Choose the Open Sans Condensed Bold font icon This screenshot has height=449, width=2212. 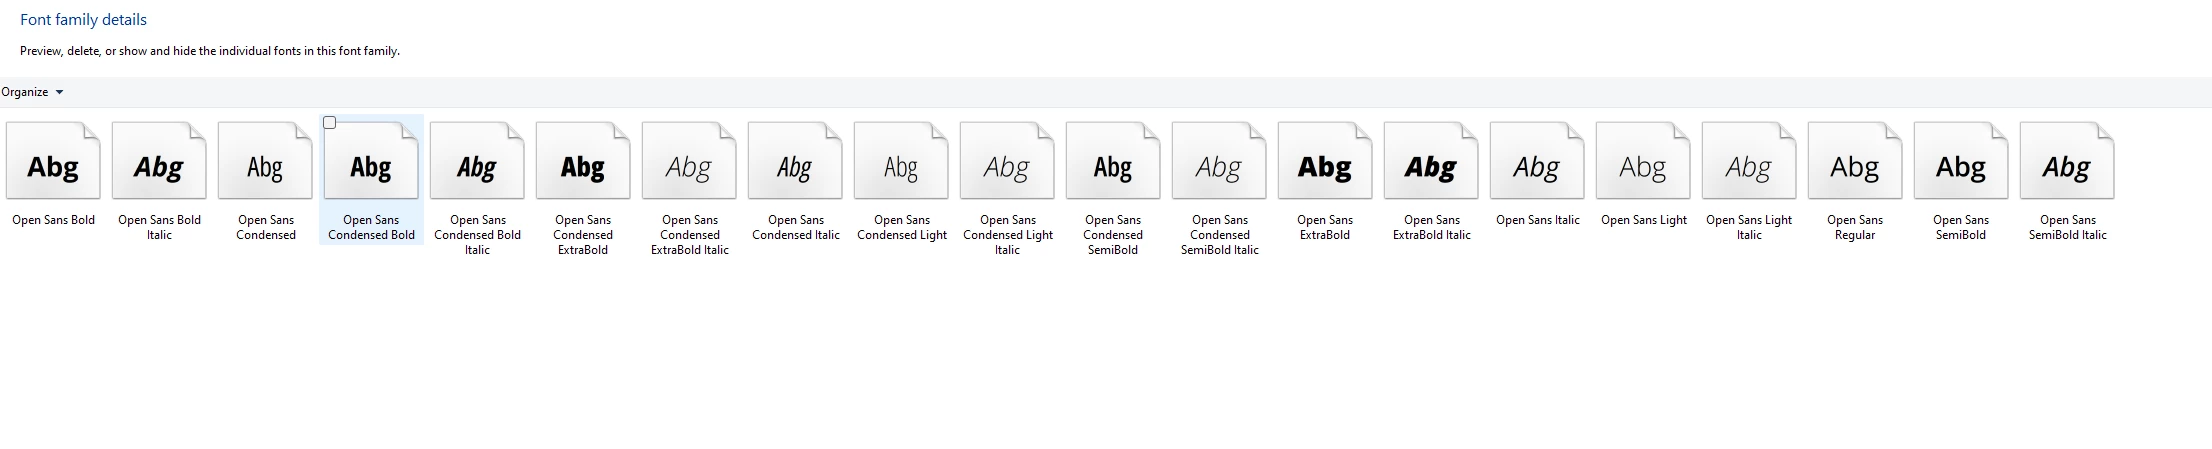(x=371, y=161)
